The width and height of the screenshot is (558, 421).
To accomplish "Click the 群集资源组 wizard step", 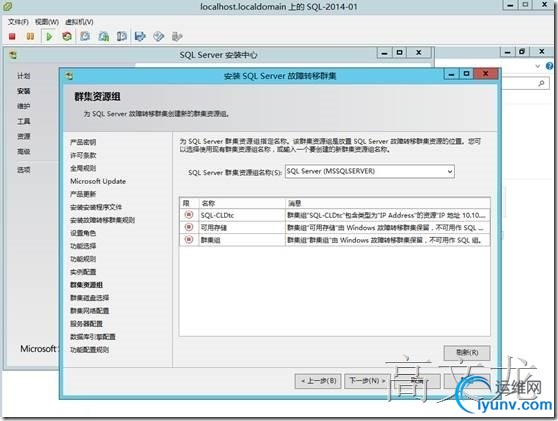I will pyautogui.click(x=86, y=285).
